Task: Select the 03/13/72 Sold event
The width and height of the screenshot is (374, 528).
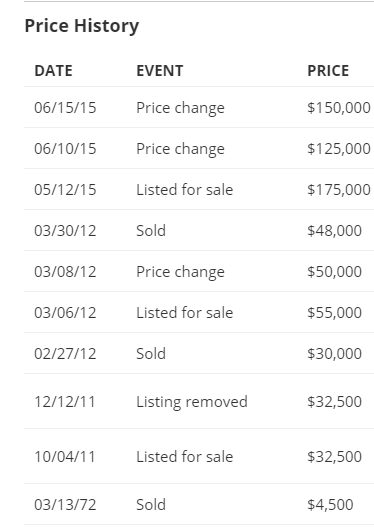Action: tap(151, 505)
